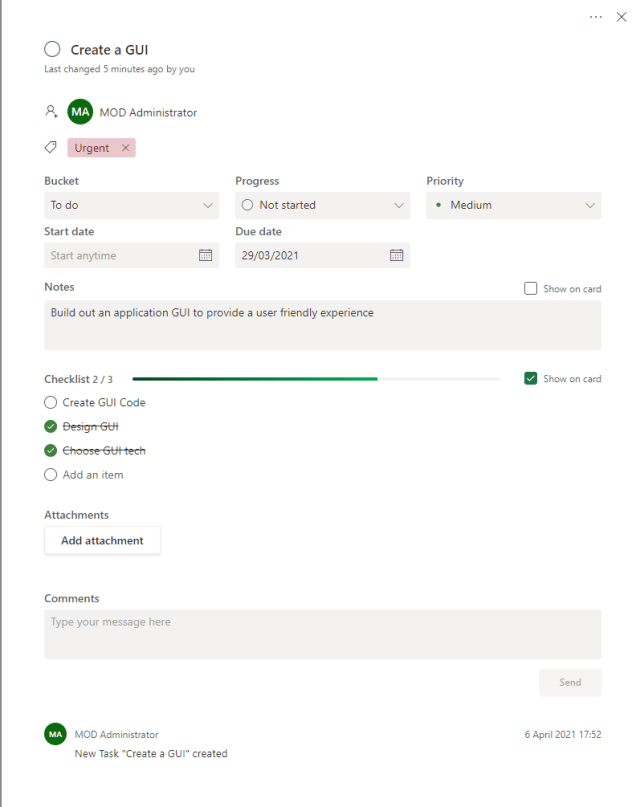Click the assign person icon
The height and width of the screenshot is (807, 640).
point(51,111)
